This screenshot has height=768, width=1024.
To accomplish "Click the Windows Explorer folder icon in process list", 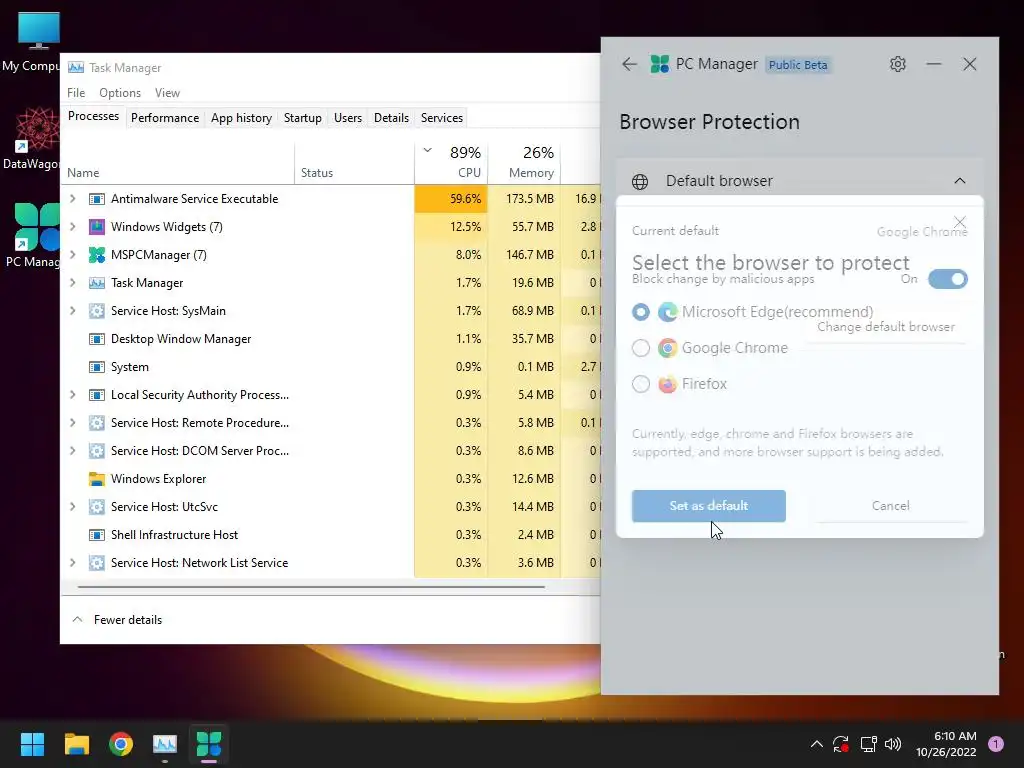I will tap(97, 479).
